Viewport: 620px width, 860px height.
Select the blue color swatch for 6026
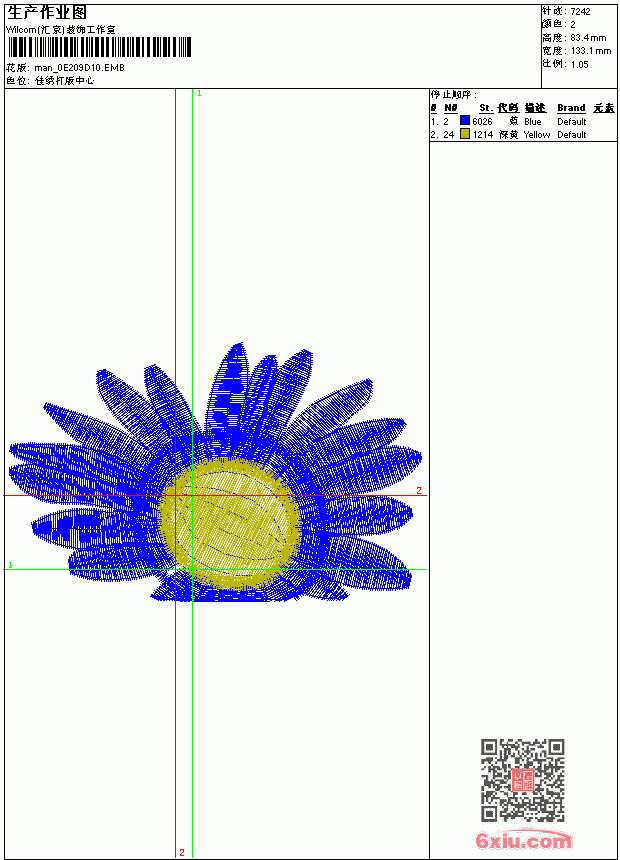click(465, 121)
